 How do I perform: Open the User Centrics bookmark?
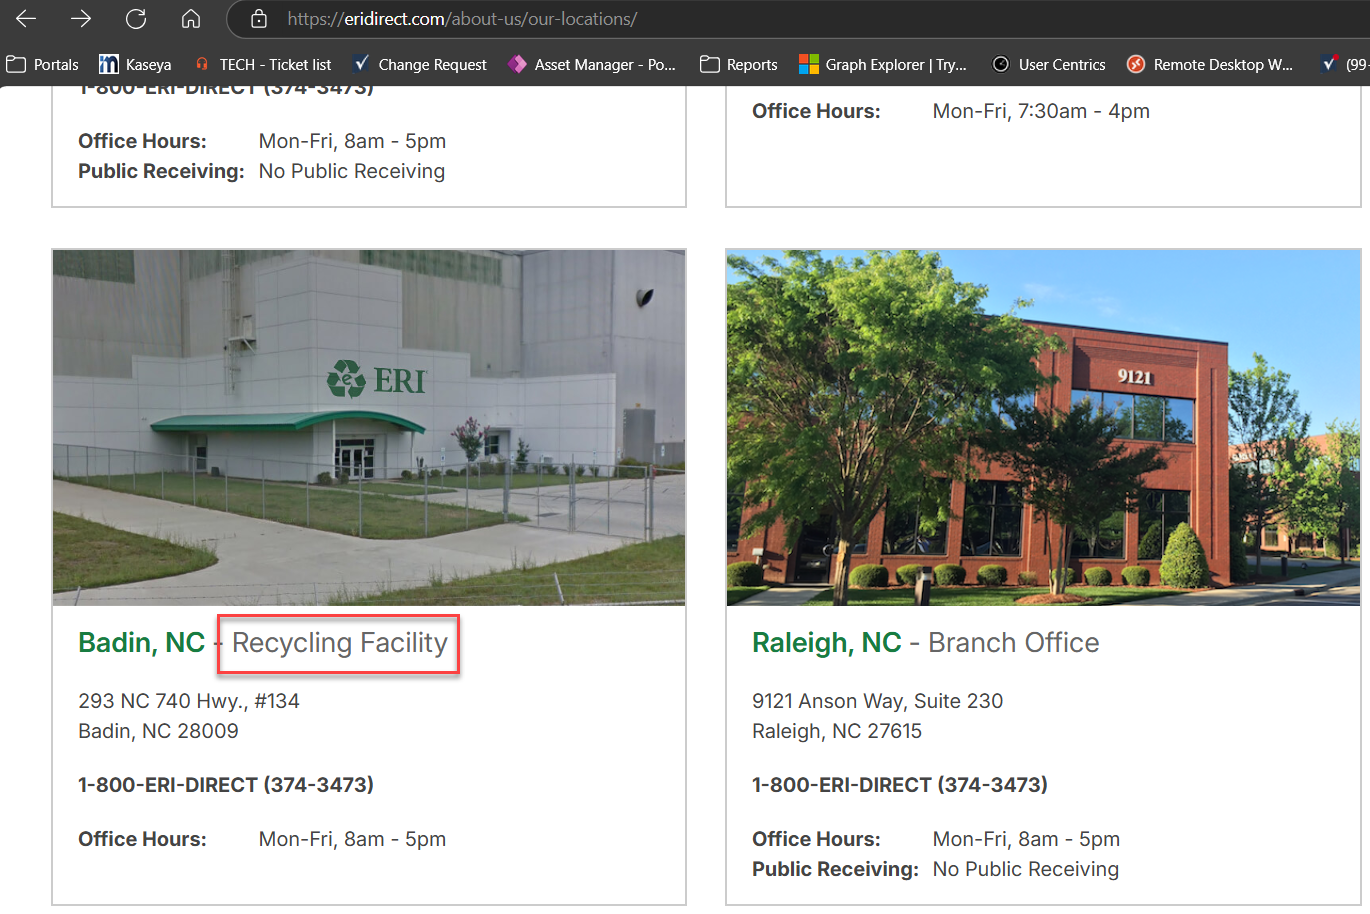(1049, 64)
